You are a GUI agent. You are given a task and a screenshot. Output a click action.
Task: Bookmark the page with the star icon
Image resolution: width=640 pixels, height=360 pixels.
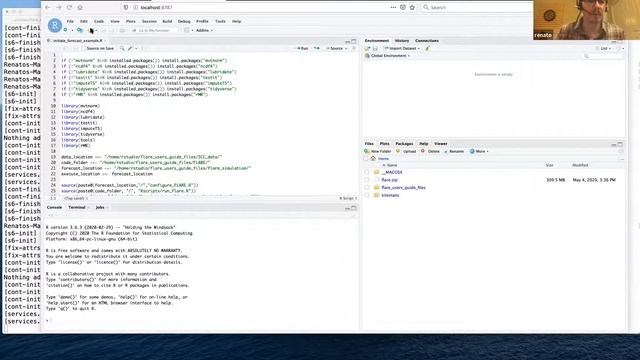coord(412,7)
